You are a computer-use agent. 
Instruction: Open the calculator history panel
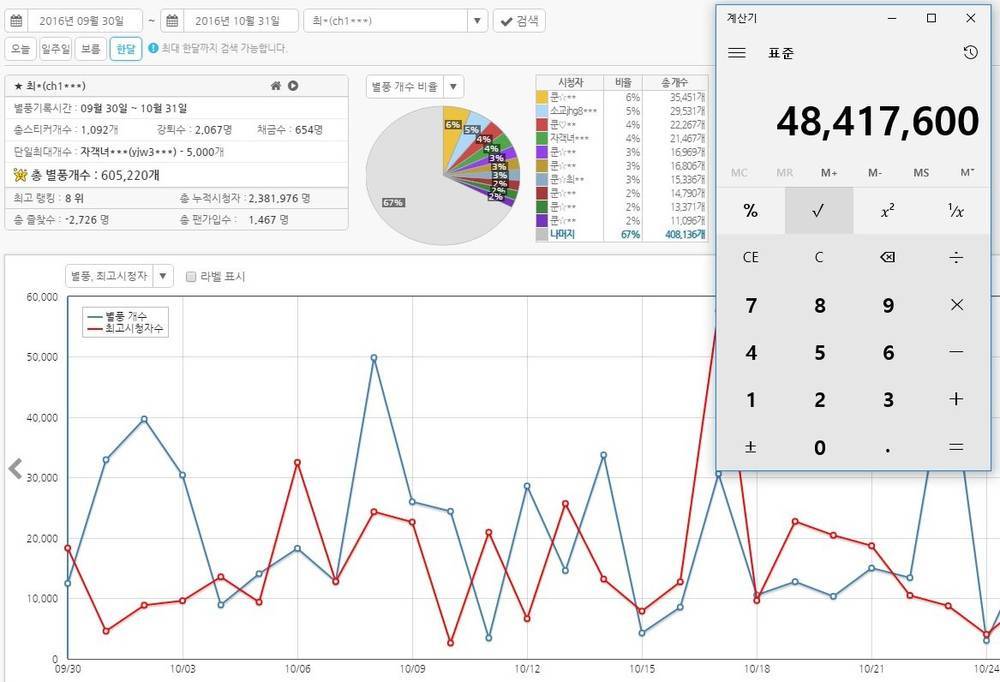(x=970, y=53)
